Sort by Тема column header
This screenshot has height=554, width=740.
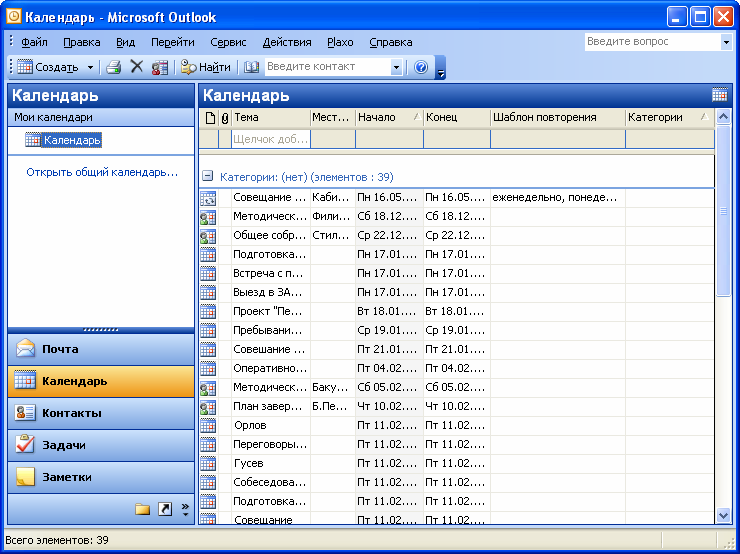[270, 118]
